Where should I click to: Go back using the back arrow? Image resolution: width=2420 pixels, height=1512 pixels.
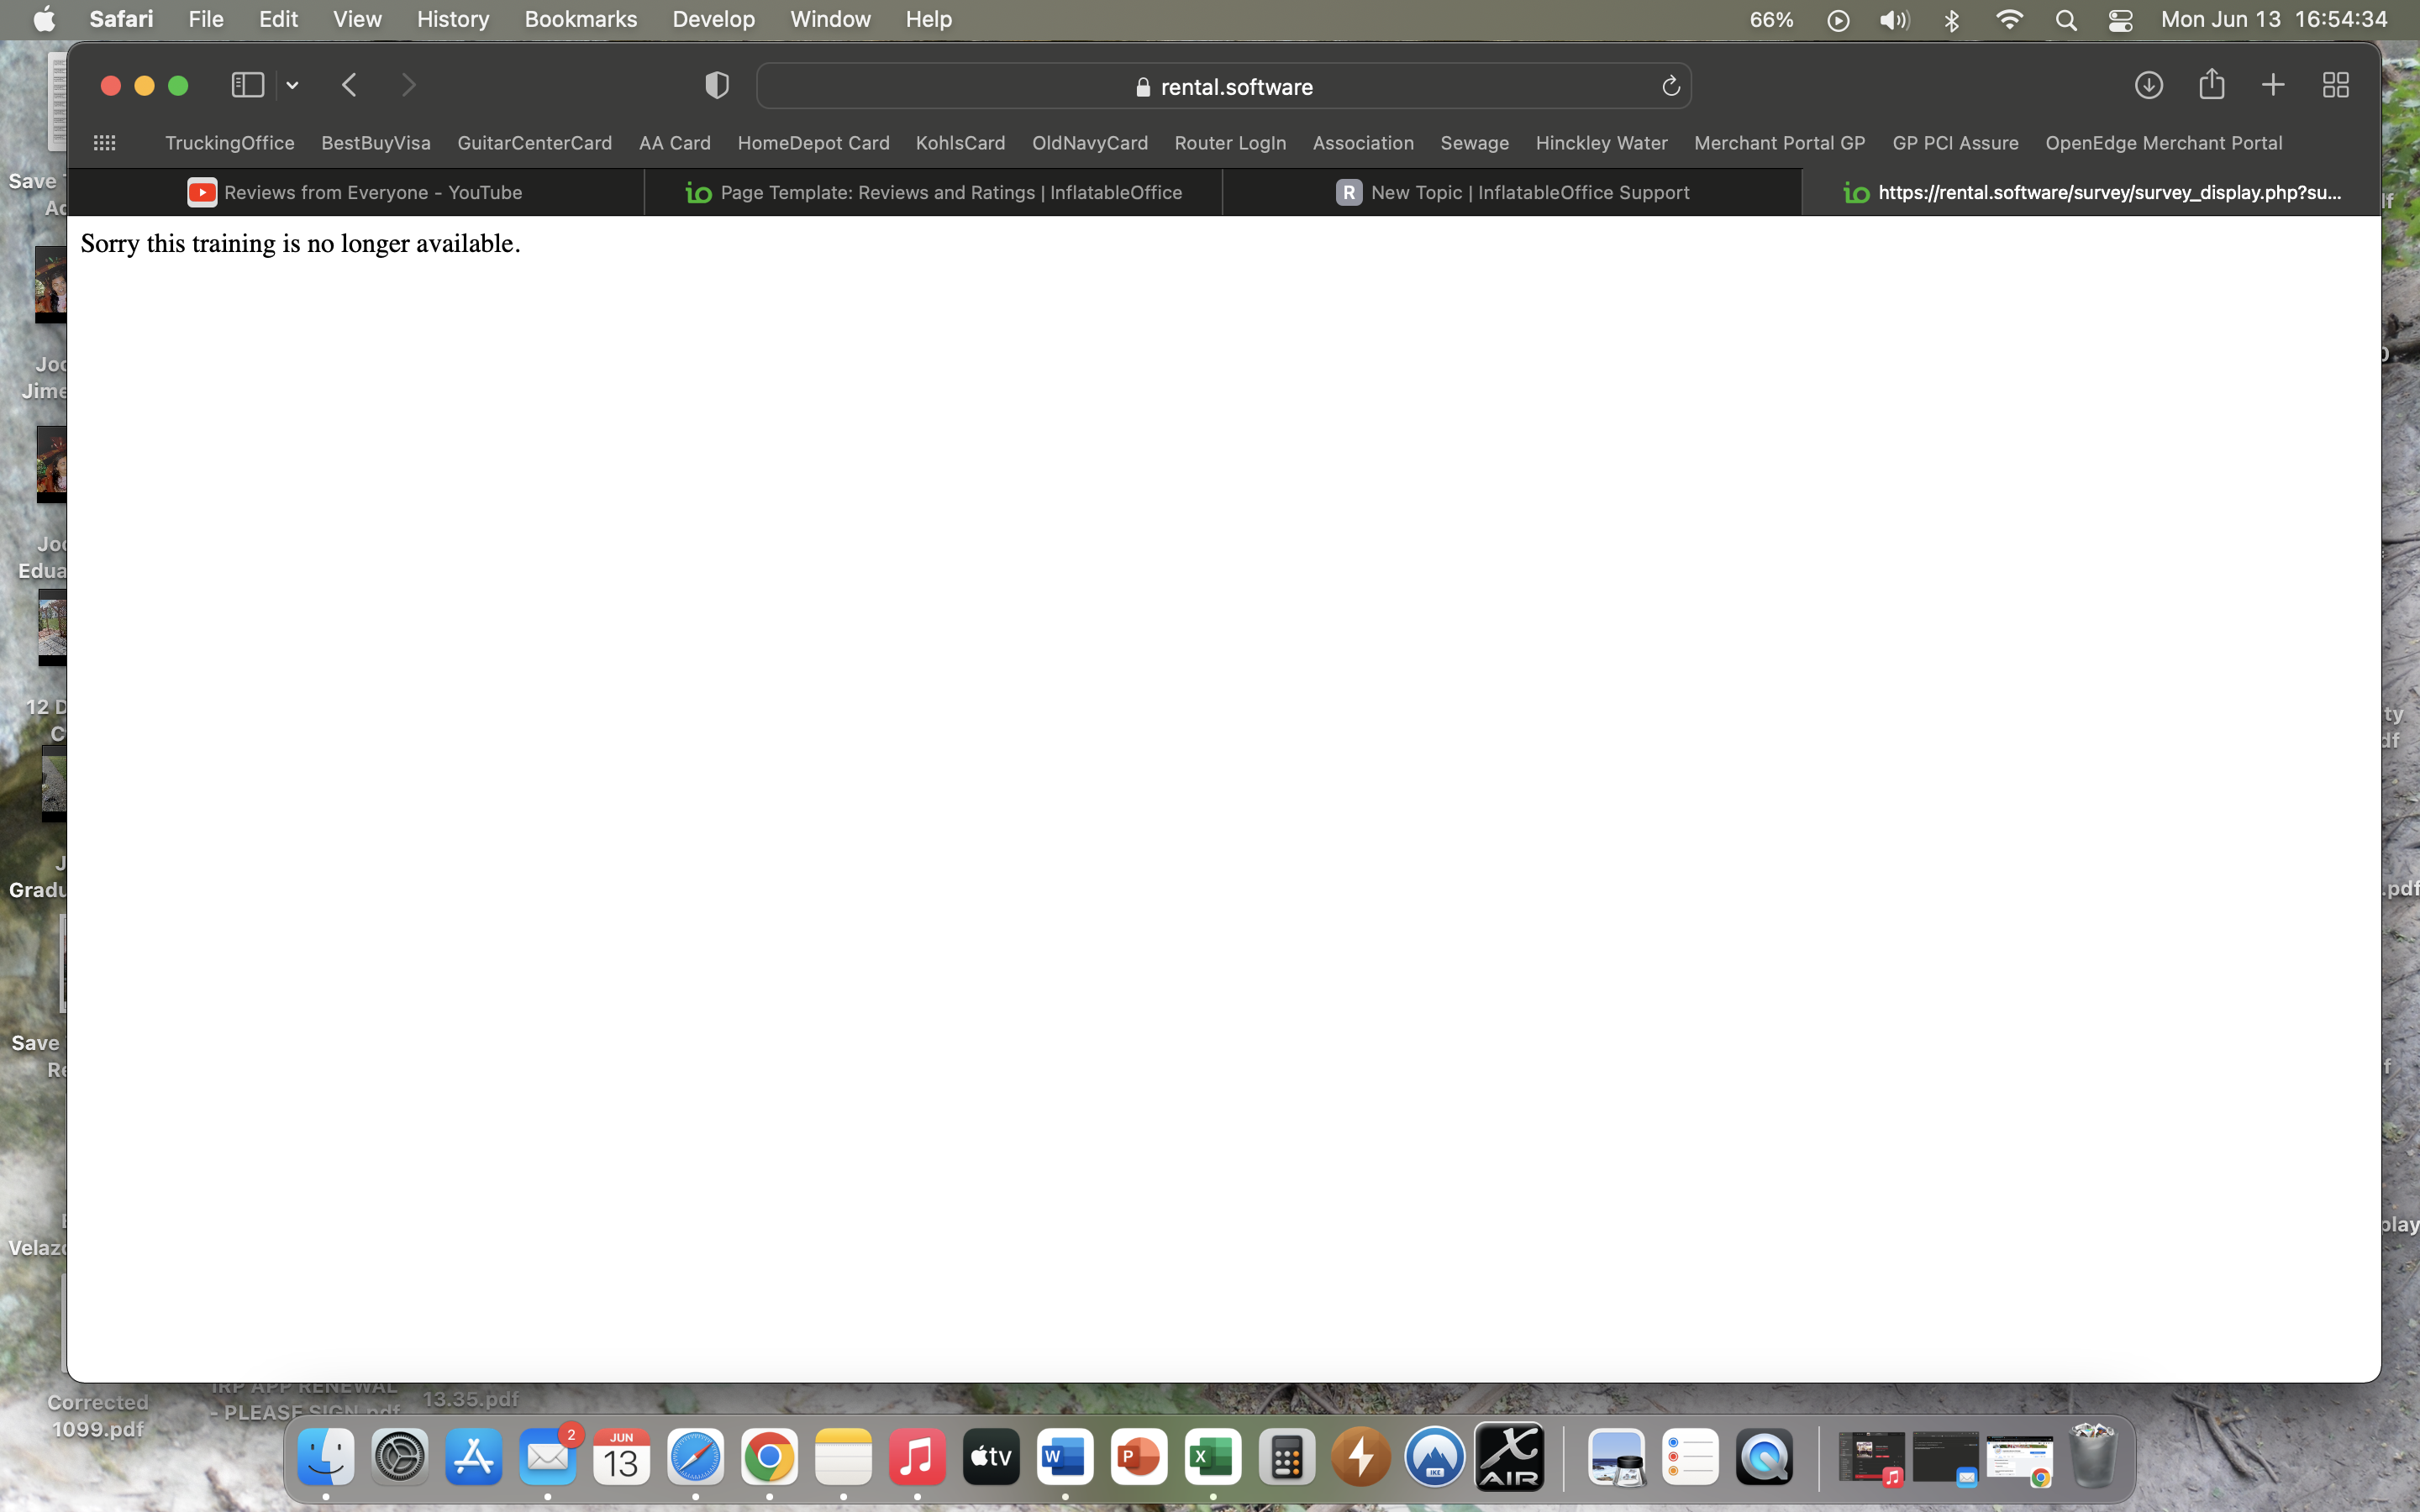pos(349,85)
